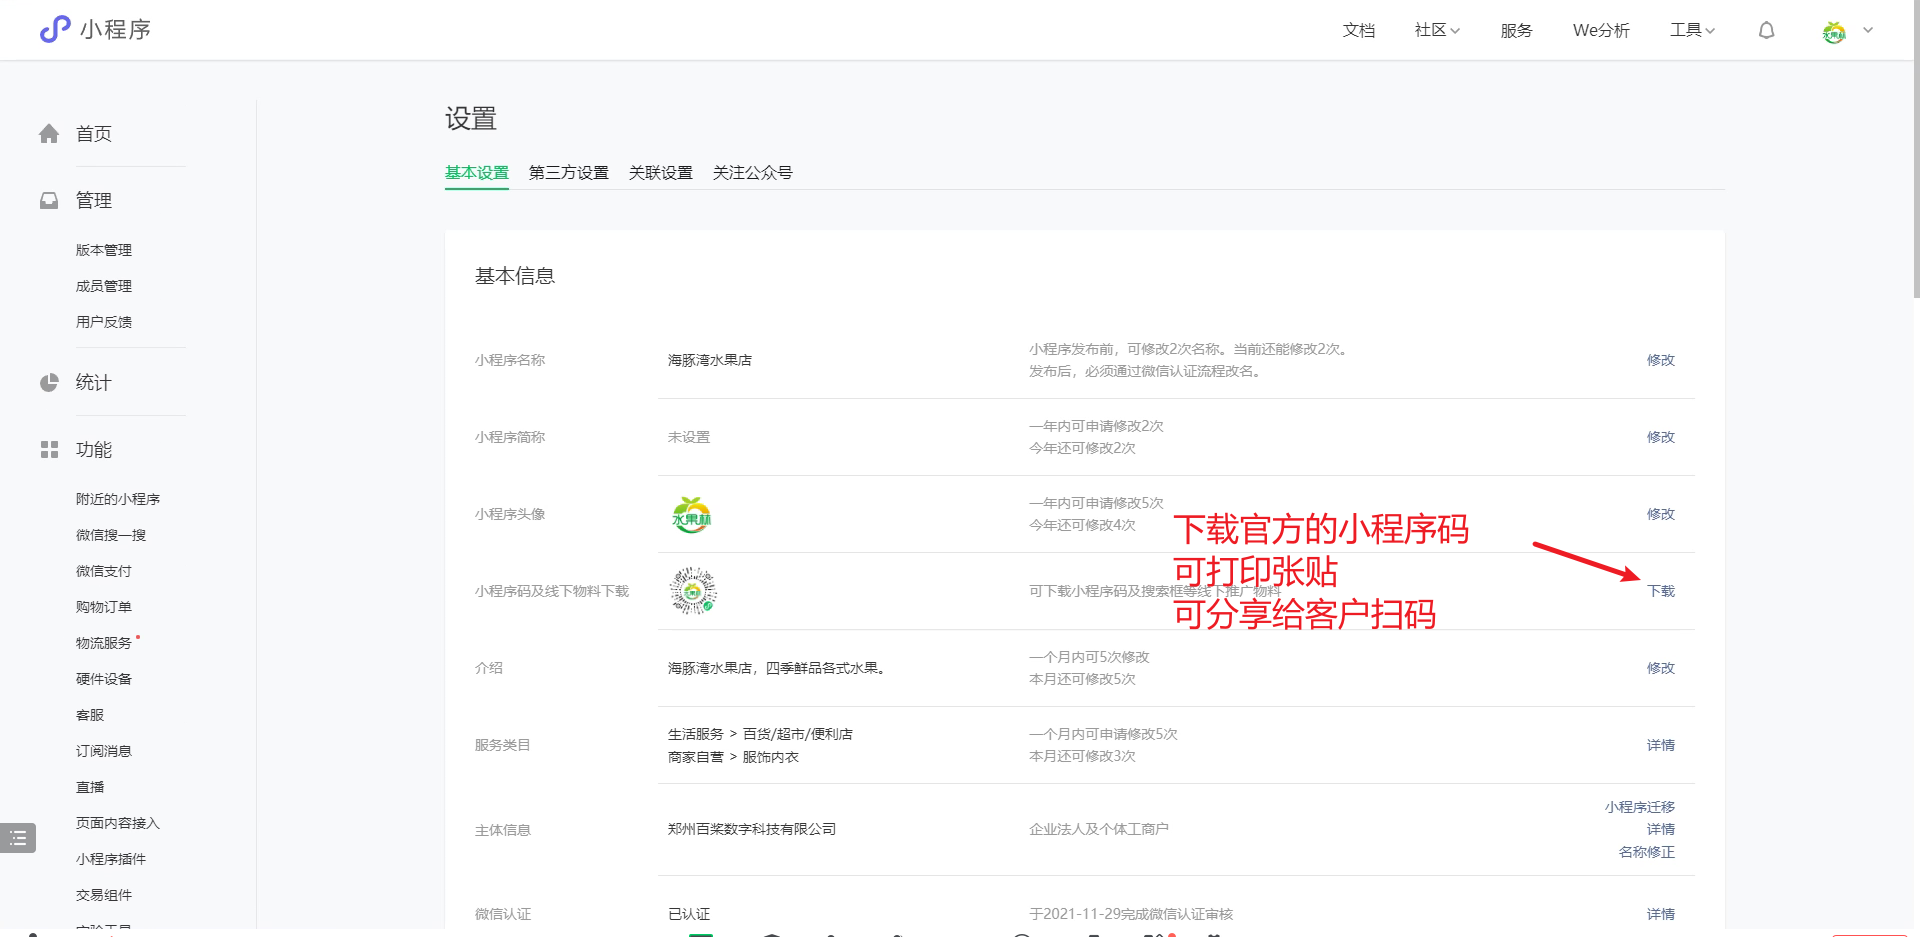Switch to 关联设置 tab

coord(661,172)
